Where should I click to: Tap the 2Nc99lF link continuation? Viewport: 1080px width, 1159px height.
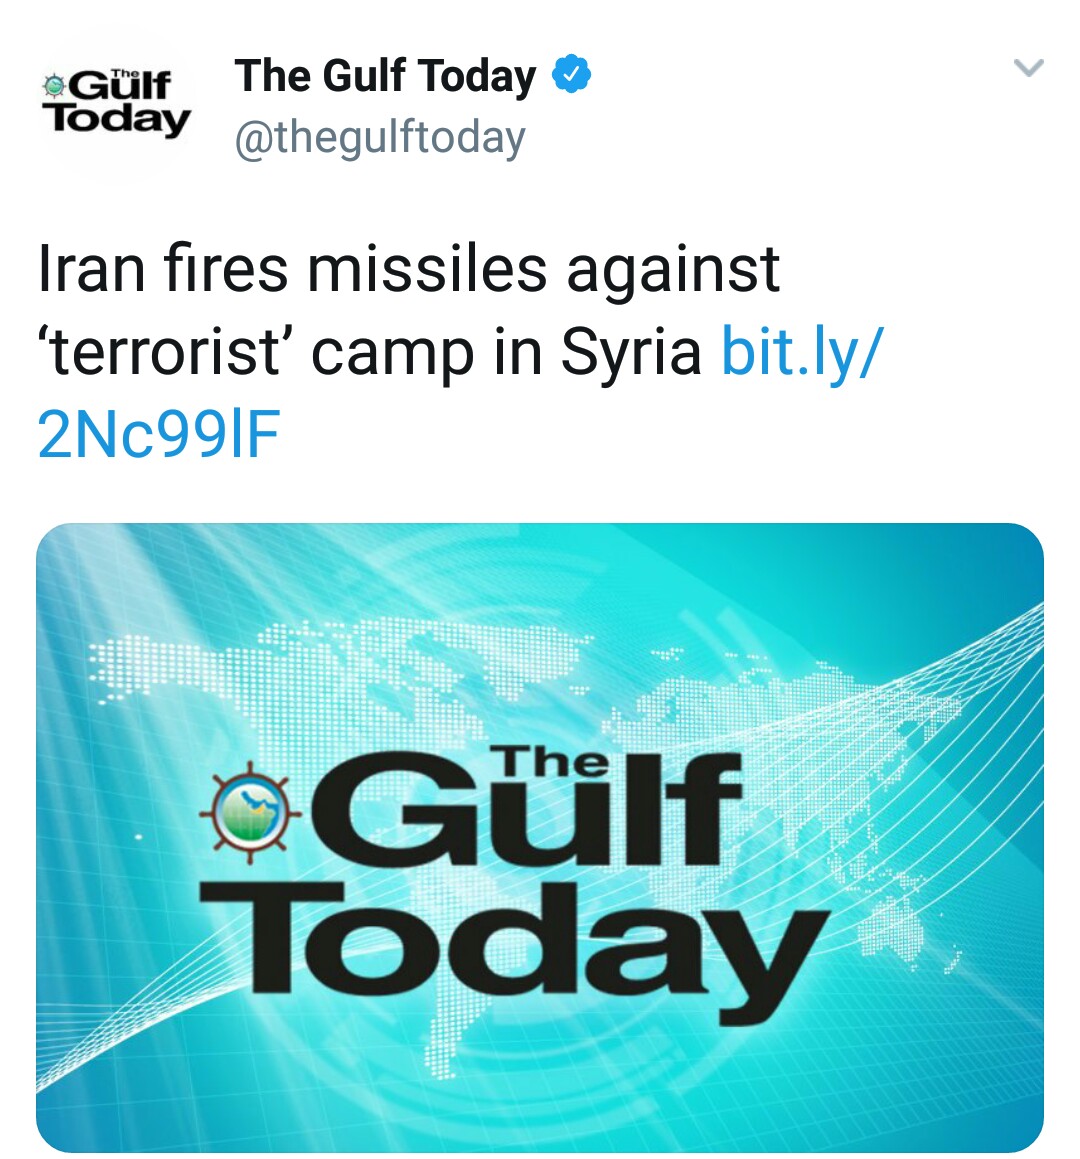(158, 434)
